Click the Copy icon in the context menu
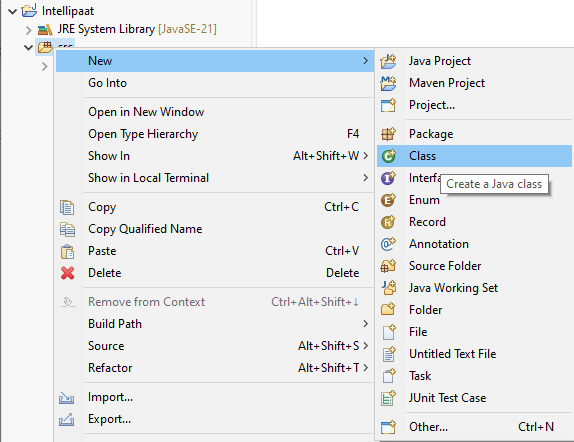 tap(67, 207)
